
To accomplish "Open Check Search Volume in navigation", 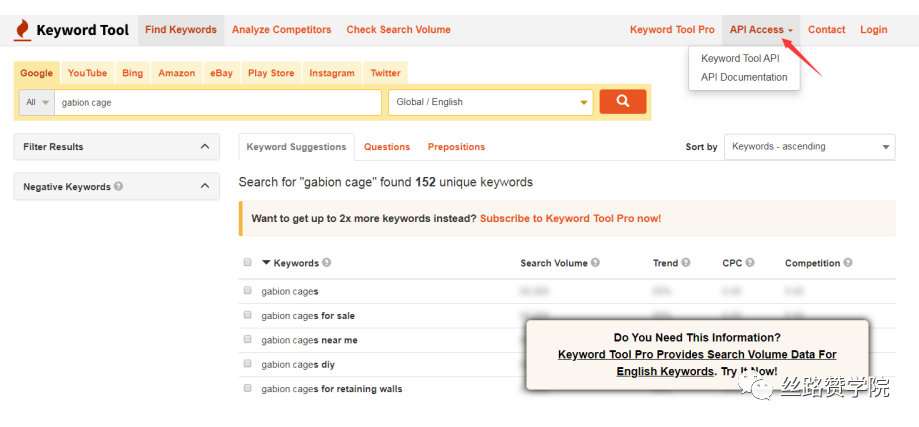I will tap(399, 30).
